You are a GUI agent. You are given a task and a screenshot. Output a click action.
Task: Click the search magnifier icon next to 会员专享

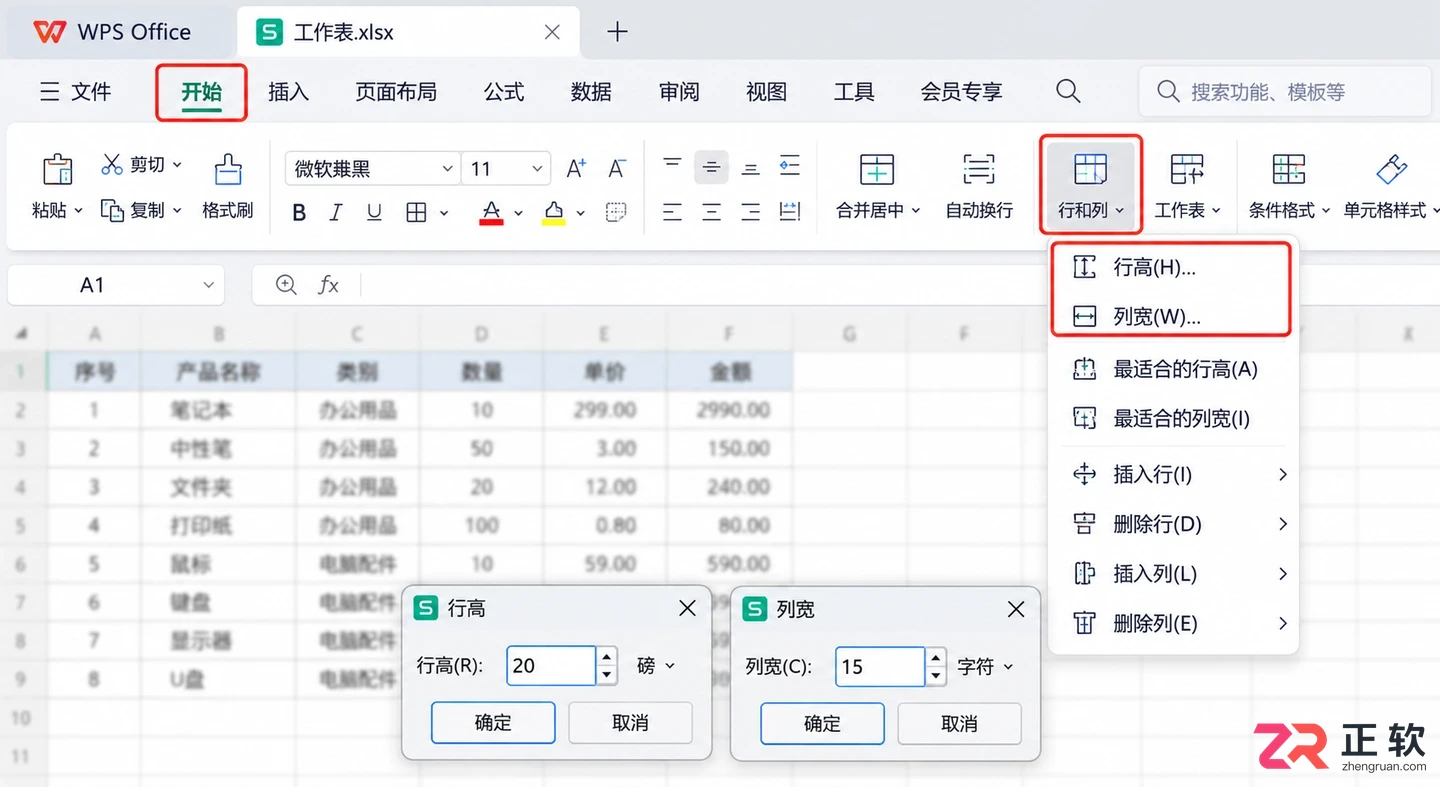[x=1068, y=92]
